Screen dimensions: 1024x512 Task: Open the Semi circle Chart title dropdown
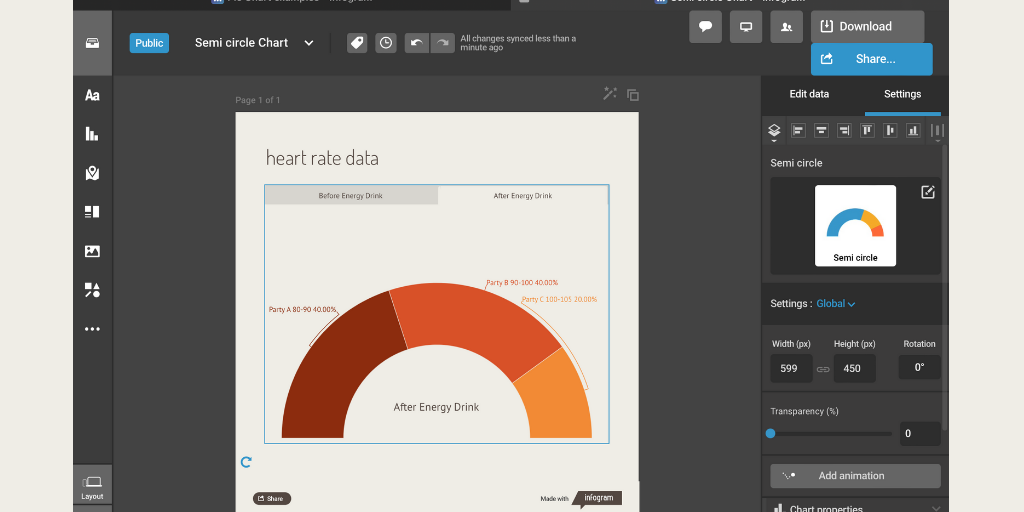click(309, 43)
